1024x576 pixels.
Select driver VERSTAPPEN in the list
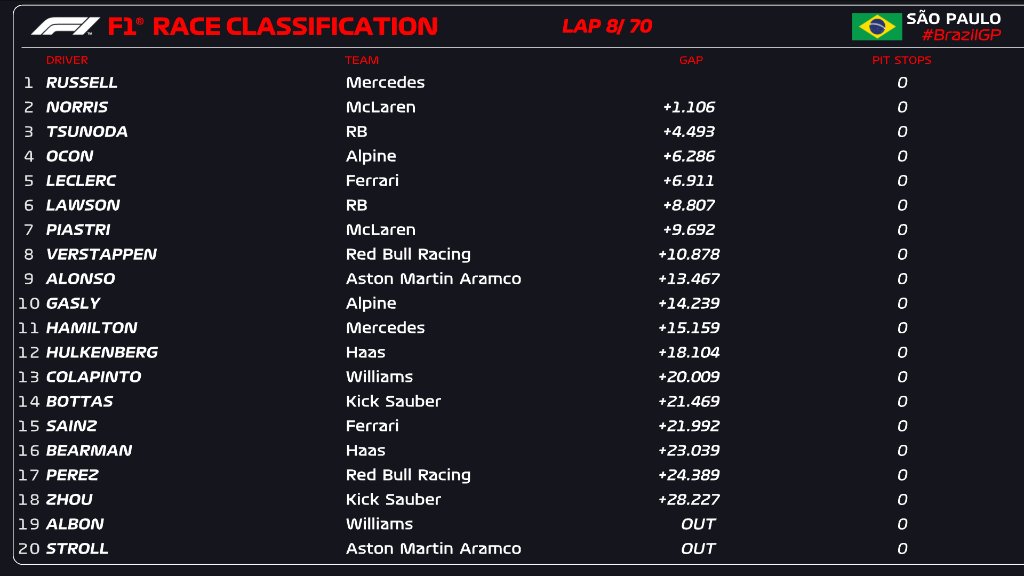[101, 254]
